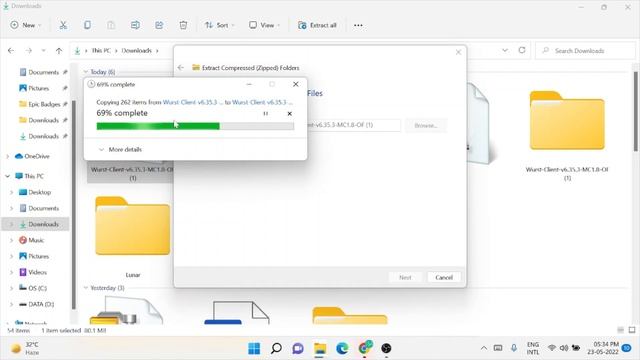
Task: Open taskbar Search
Action: coord(276,348)
